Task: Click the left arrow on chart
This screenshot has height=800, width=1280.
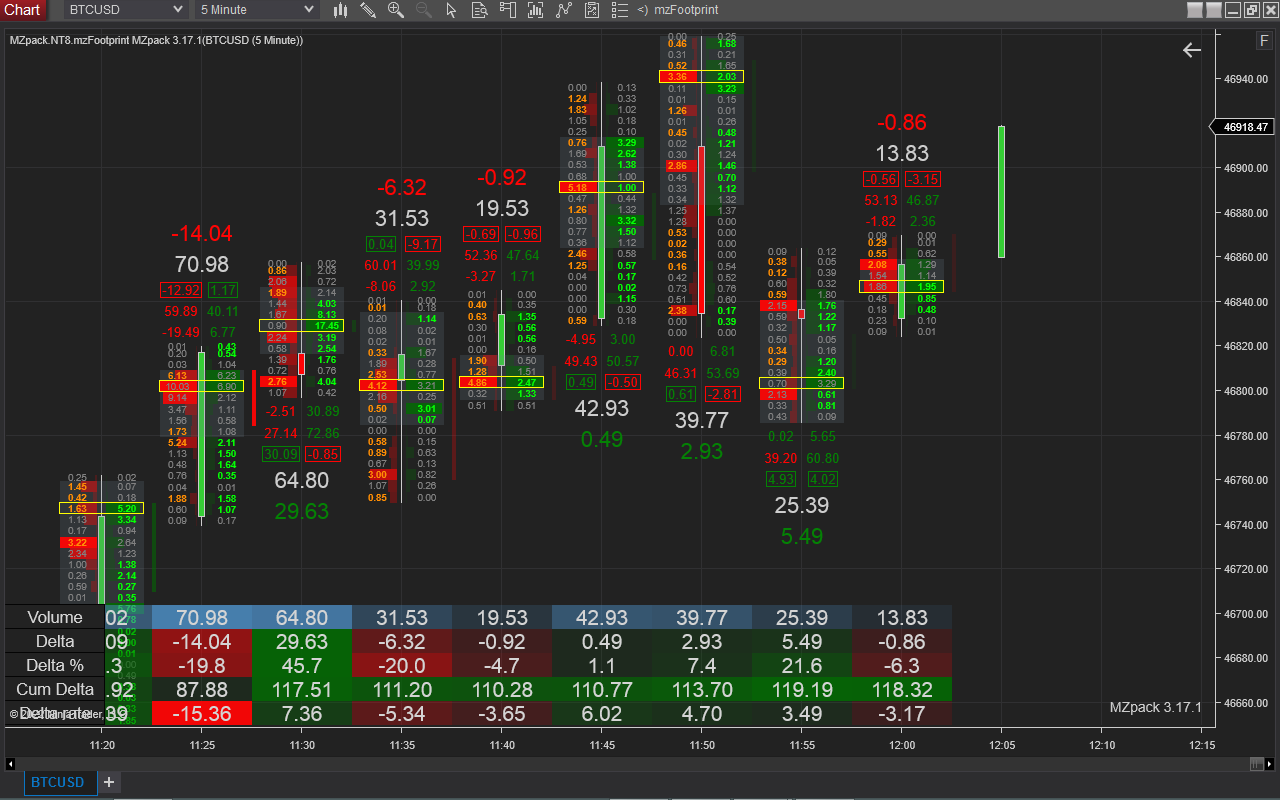Action: [1191, 50]
